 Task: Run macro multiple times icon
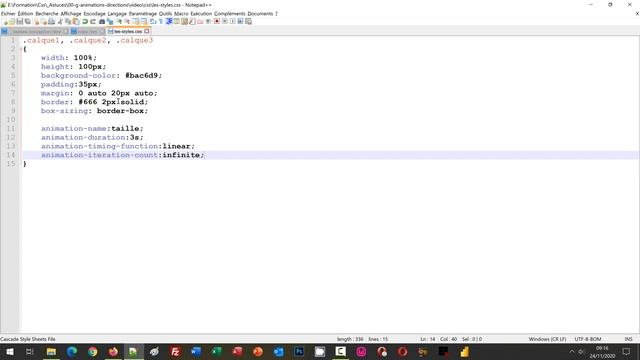coord(240,21)
